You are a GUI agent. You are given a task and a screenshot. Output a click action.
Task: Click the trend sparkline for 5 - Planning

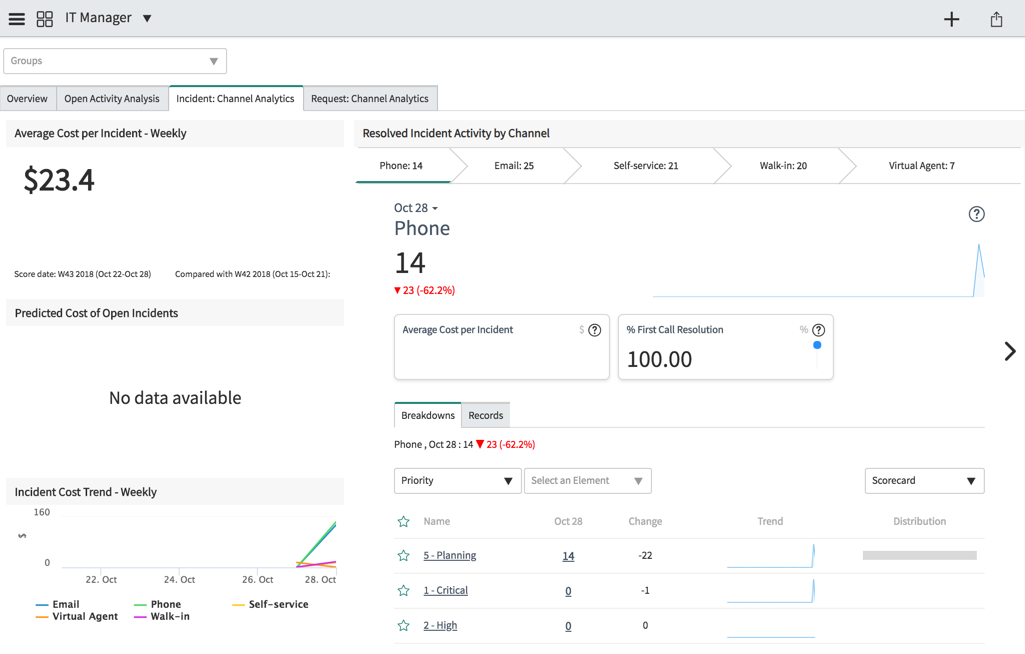771,556
